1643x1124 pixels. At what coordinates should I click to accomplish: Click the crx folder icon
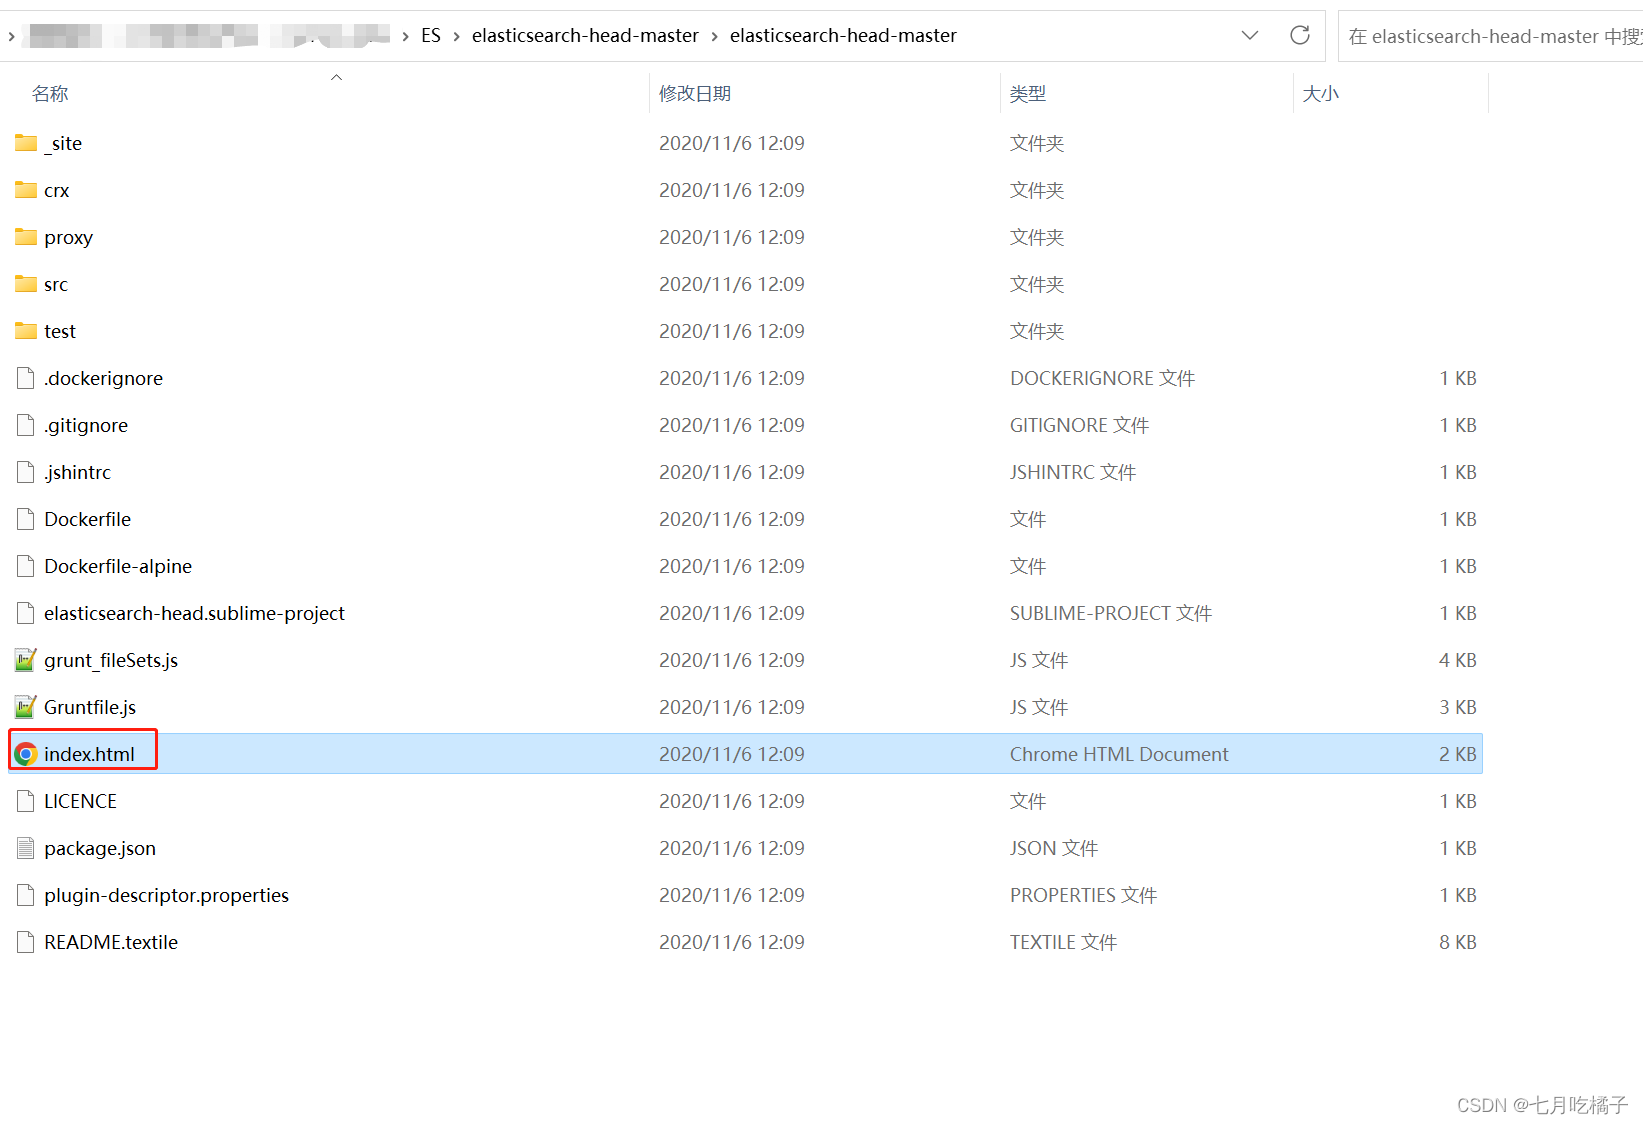26,190
